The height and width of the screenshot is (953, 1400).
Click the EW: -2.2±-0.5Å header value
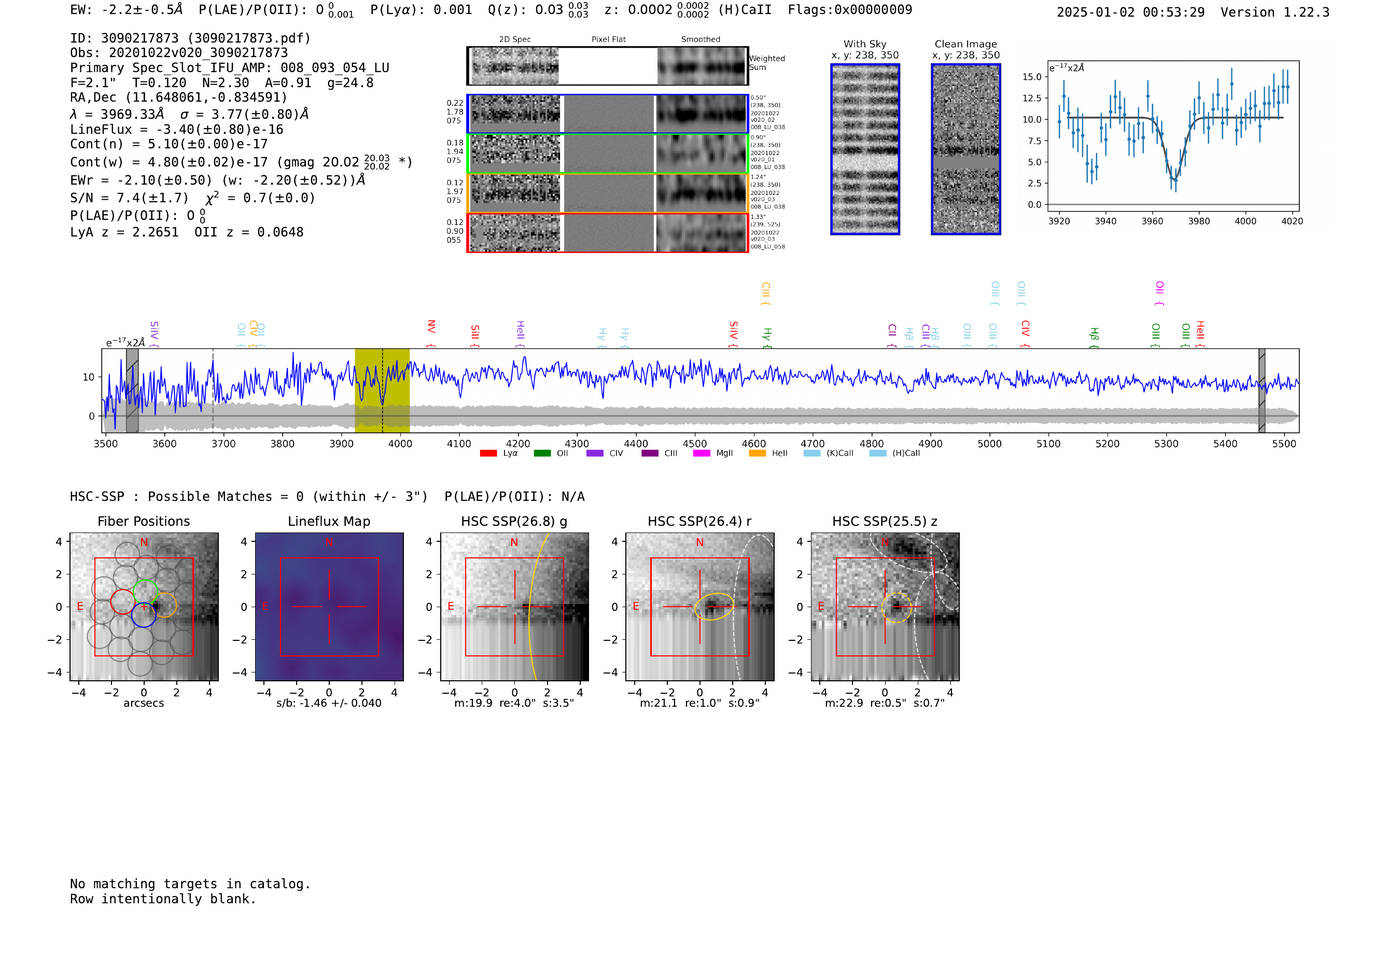127,10
